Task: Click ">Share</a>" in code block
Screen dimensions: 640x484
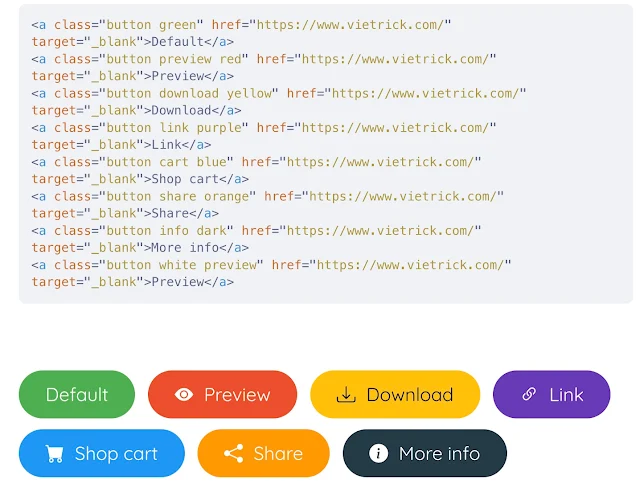Action: click(181, 213)
